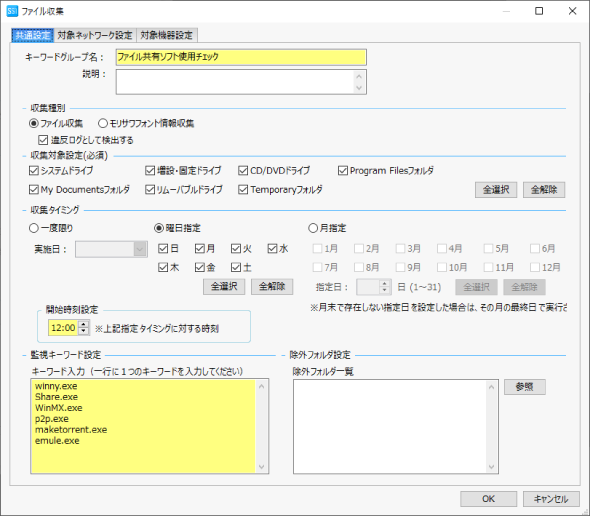
Task: Toggle 日 (Sunday) checkbox
Action: [163, 249]
